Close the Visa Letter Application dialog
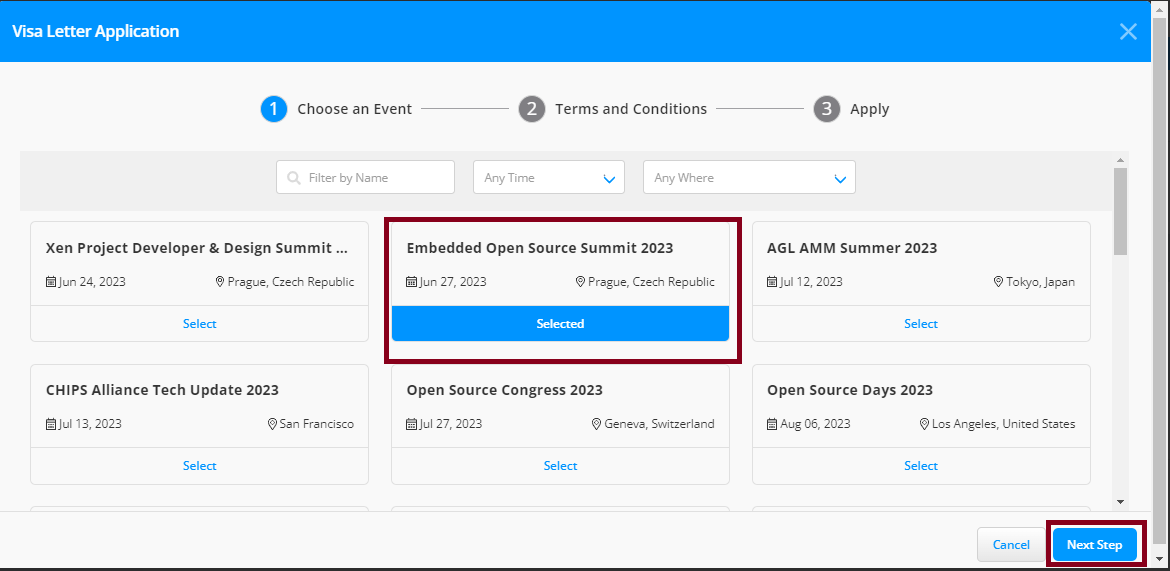The image size is (1170, 571). [1128, 31]
